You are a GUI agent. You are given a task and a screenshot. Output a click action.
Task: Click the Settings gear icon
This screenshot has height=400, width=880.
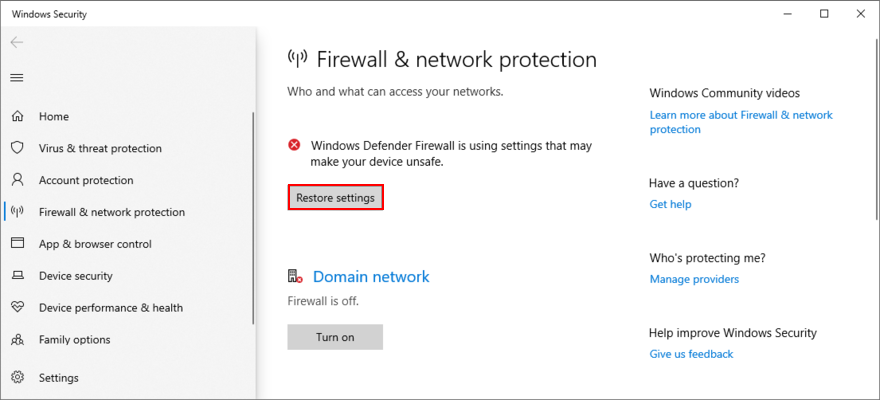point(17,377)
